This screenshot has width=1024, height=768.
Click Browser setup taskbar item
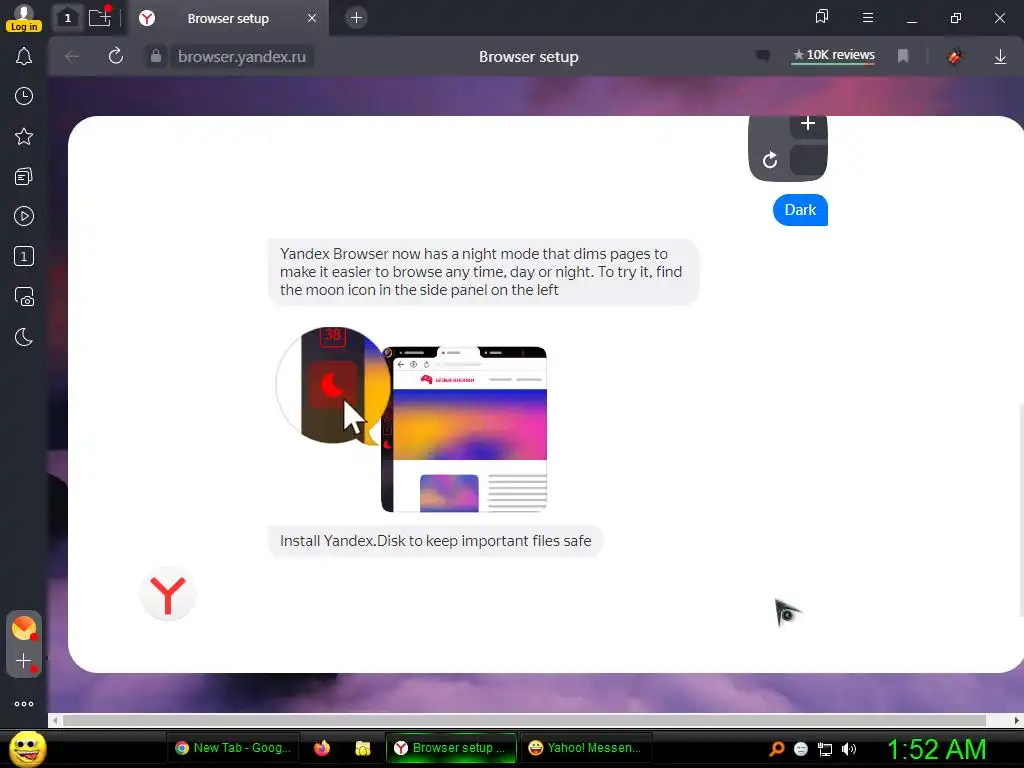click(x=451, y=748)
